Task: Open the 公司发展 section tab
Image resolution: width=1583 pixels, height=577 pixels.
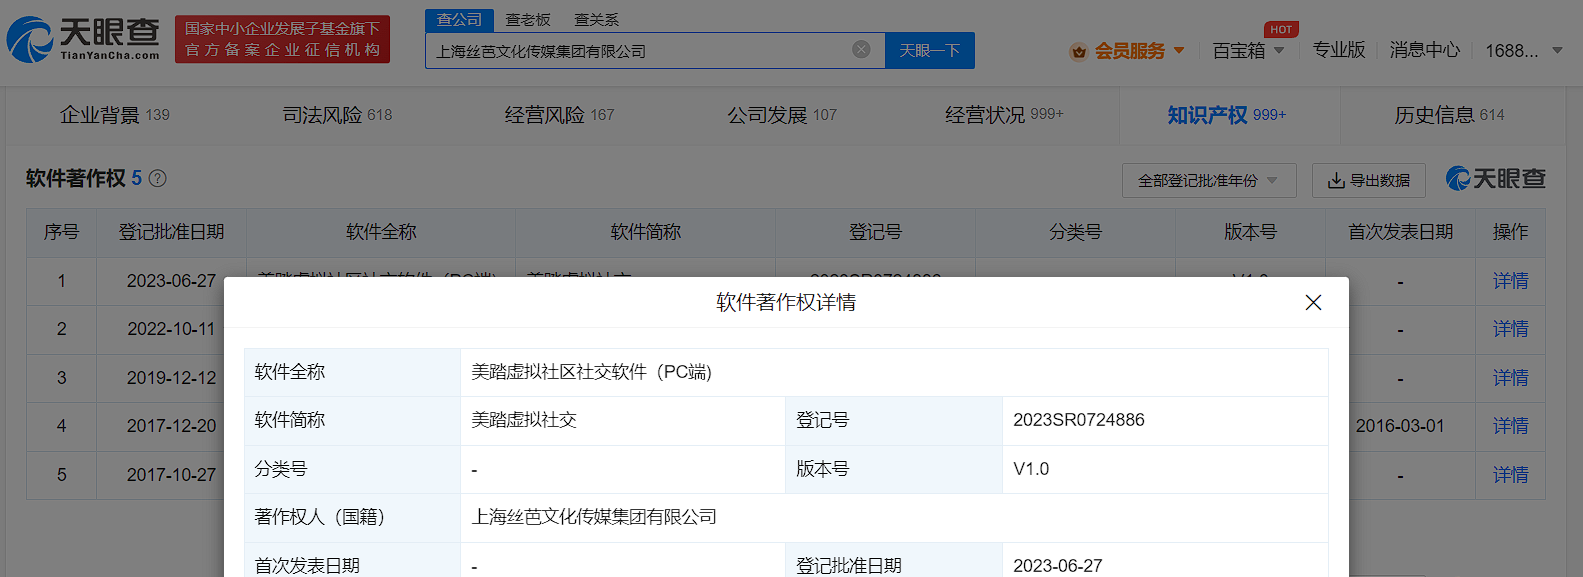Action: pos(782,115)
